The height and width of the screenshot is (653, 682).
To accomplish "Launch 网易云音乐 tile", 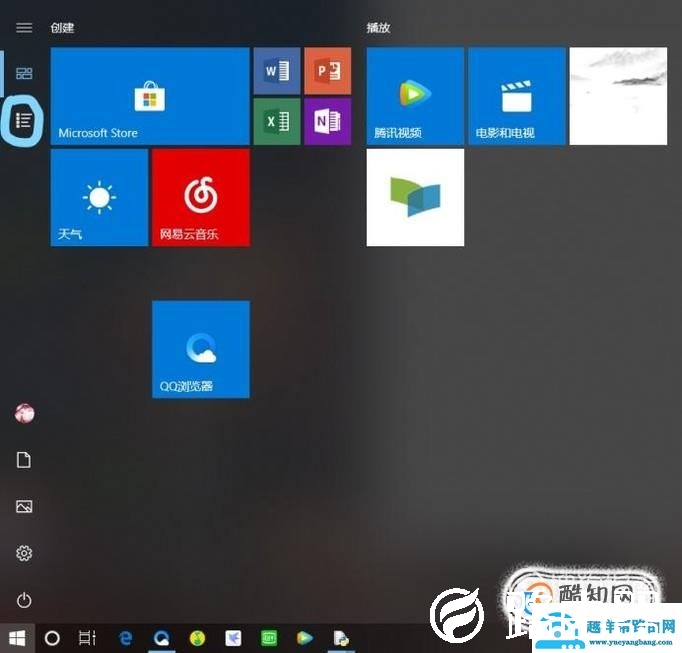I will tap(201, 198).
